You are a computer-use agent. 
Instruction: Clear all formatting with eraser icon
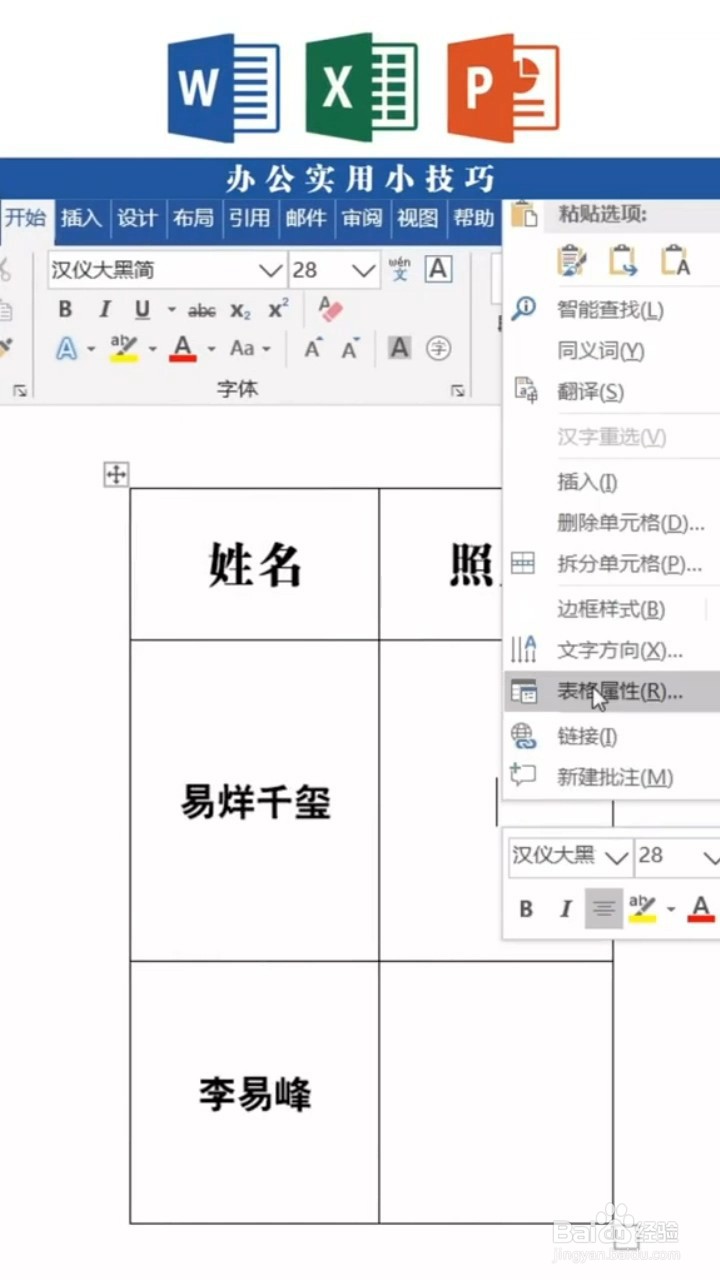tap(330, 309)
